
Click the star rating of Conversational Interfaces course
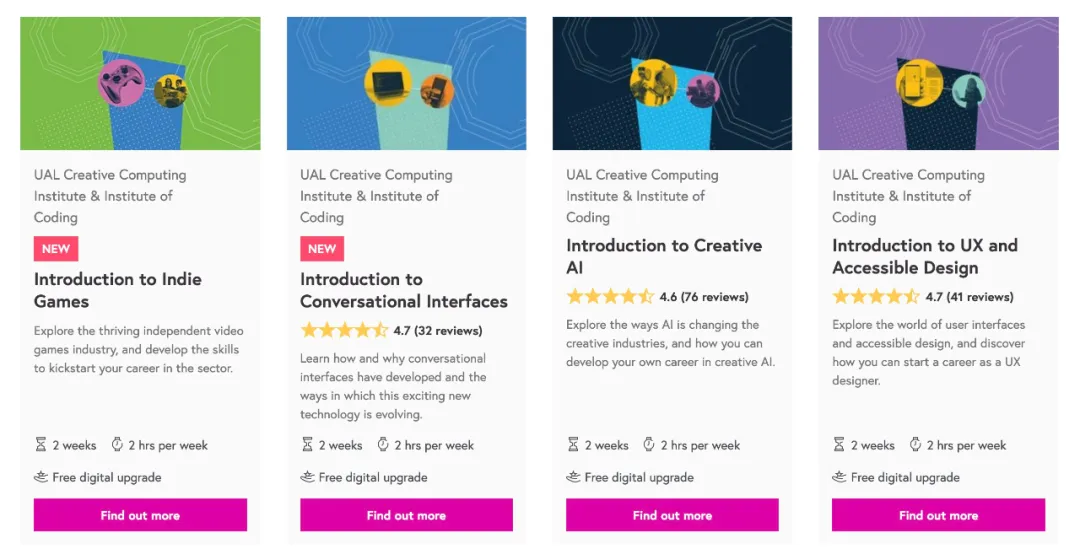point(344,331)
